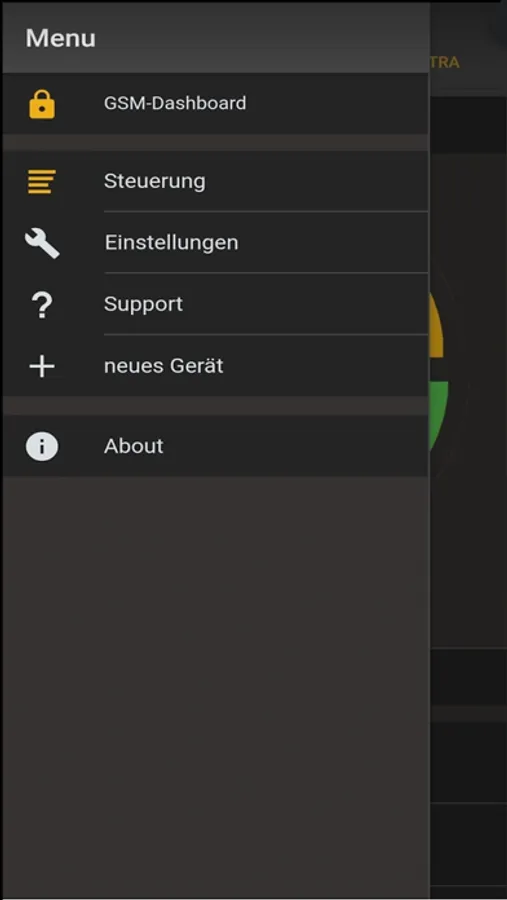This screenshot has height=900, width=507.
Task: Click the Menu title in the drawer header
Action: [60, 38]
